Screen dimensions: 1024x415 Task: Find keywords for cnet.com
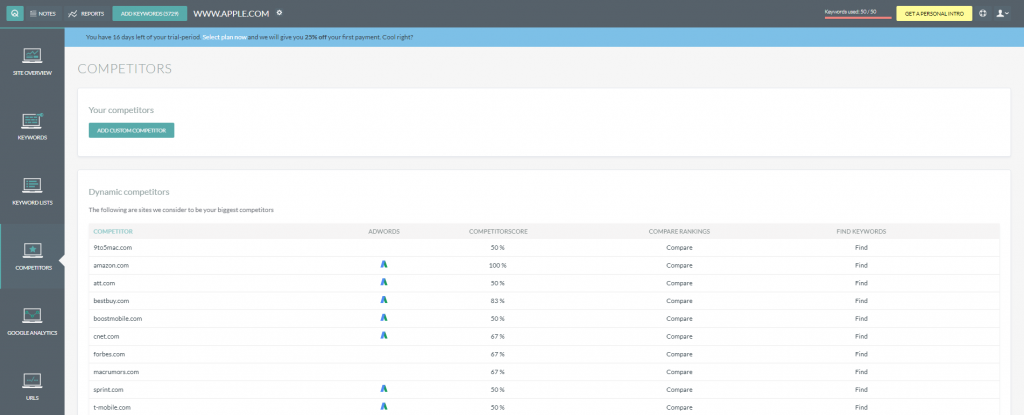[861, 336]
